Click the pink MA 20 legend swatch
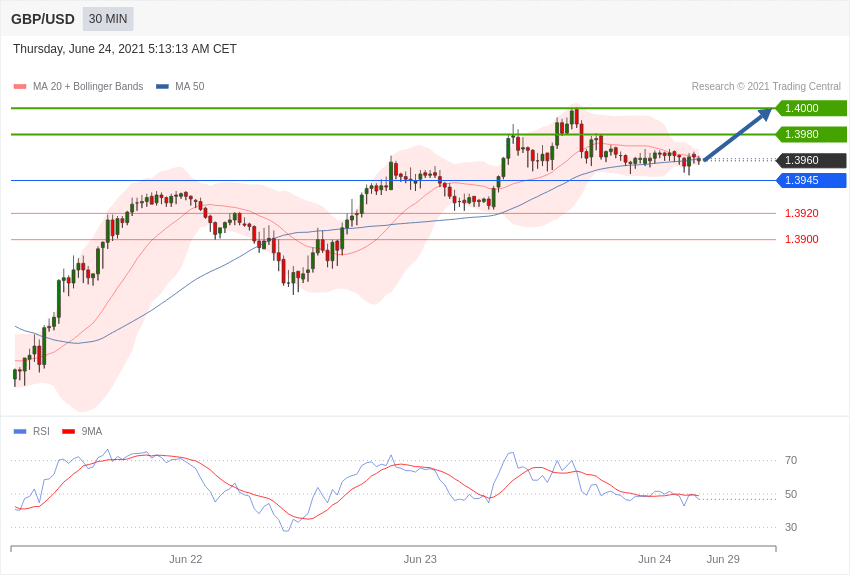Image resolution: width=850 pixels, height=576 pixels. [x=20, y=87]
